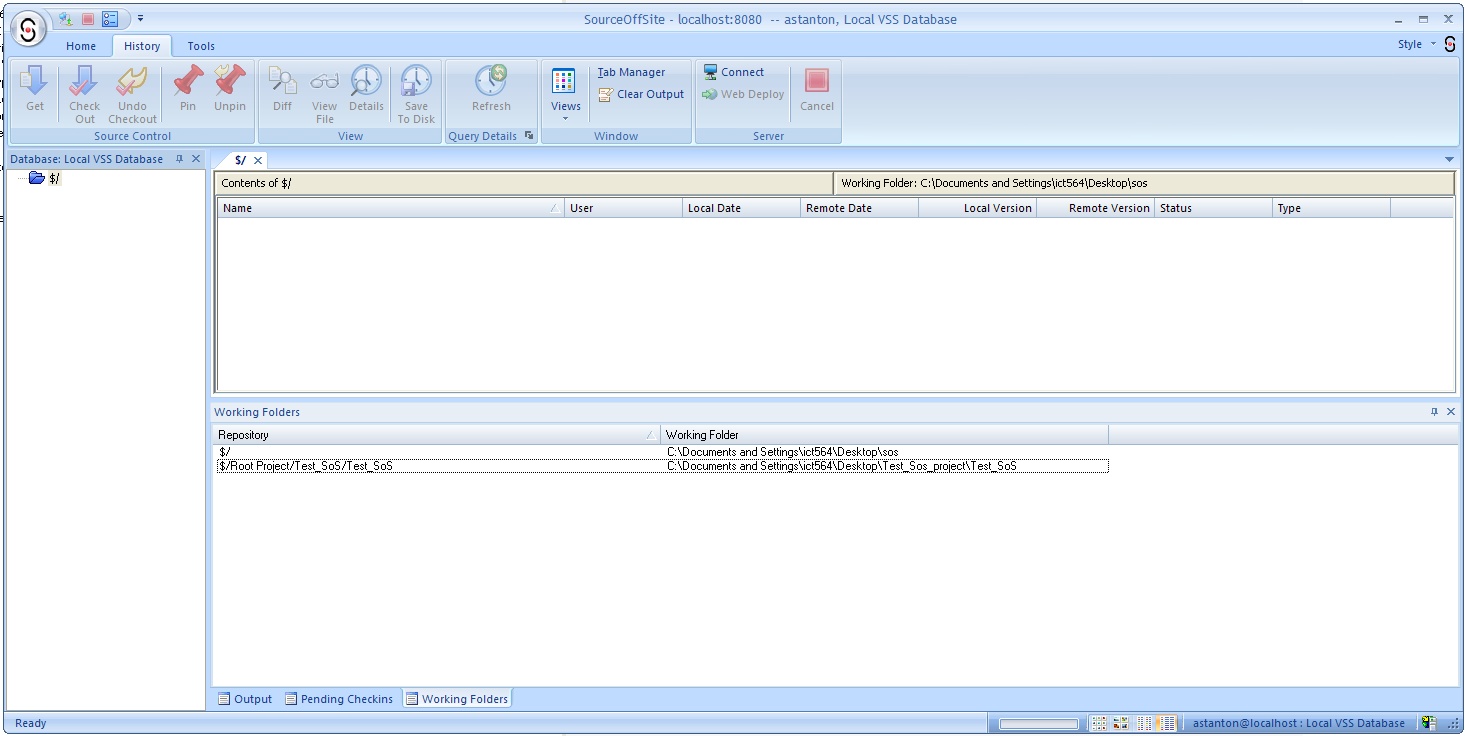1465x736 pixels.
Task: Select the Working Folders bottom tab
Action: tap(457, 699)
